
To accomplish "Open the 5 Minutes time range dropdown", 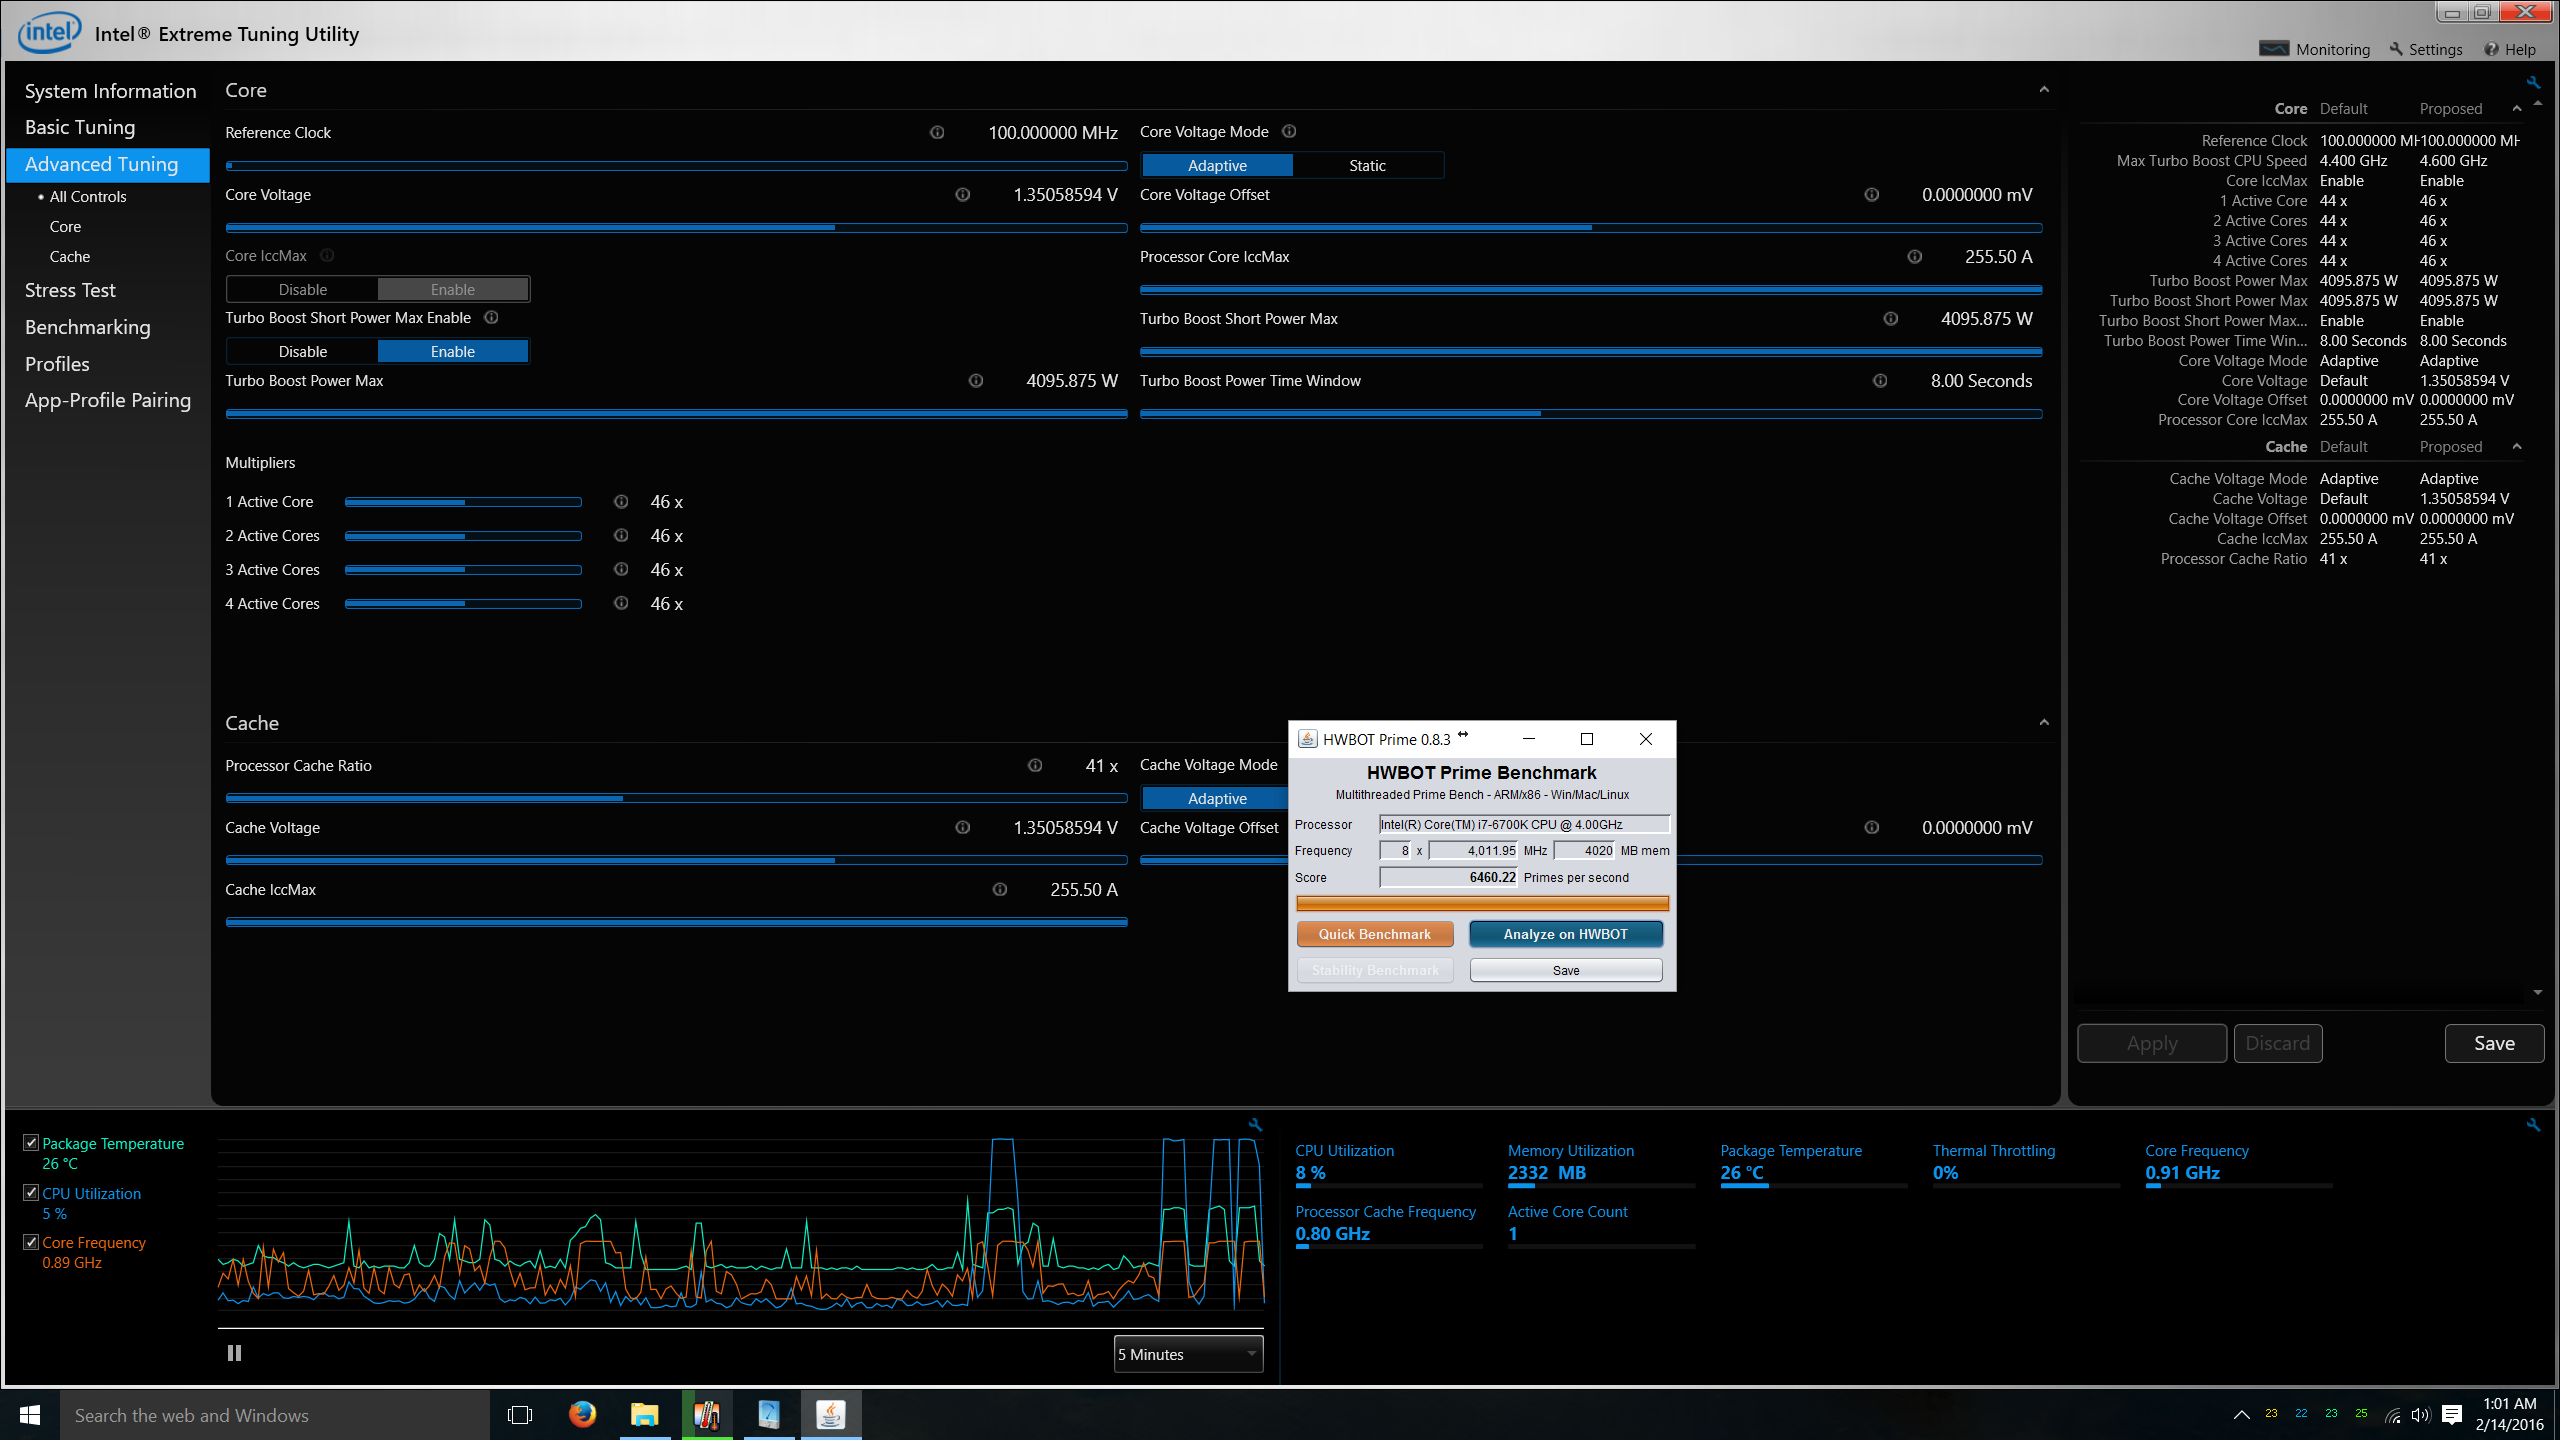I will pos(1188,1354).
